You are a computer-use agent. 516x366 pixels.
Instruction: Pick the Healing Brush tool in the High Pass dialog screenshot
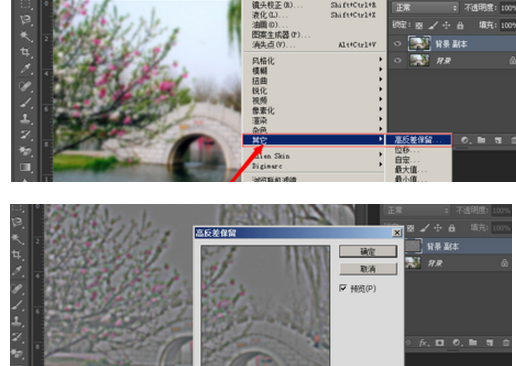17,289
